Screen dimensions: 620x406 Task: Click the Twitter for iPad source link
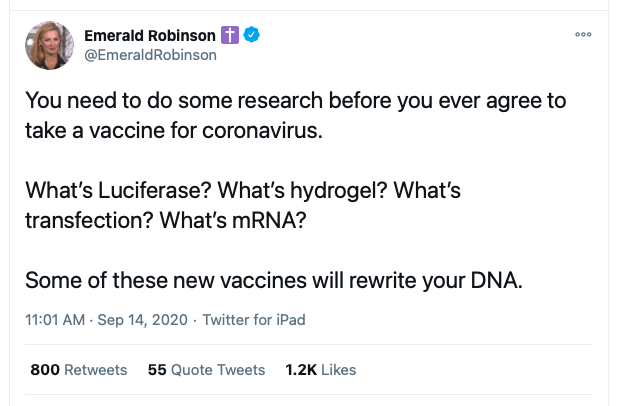[253, 321]
